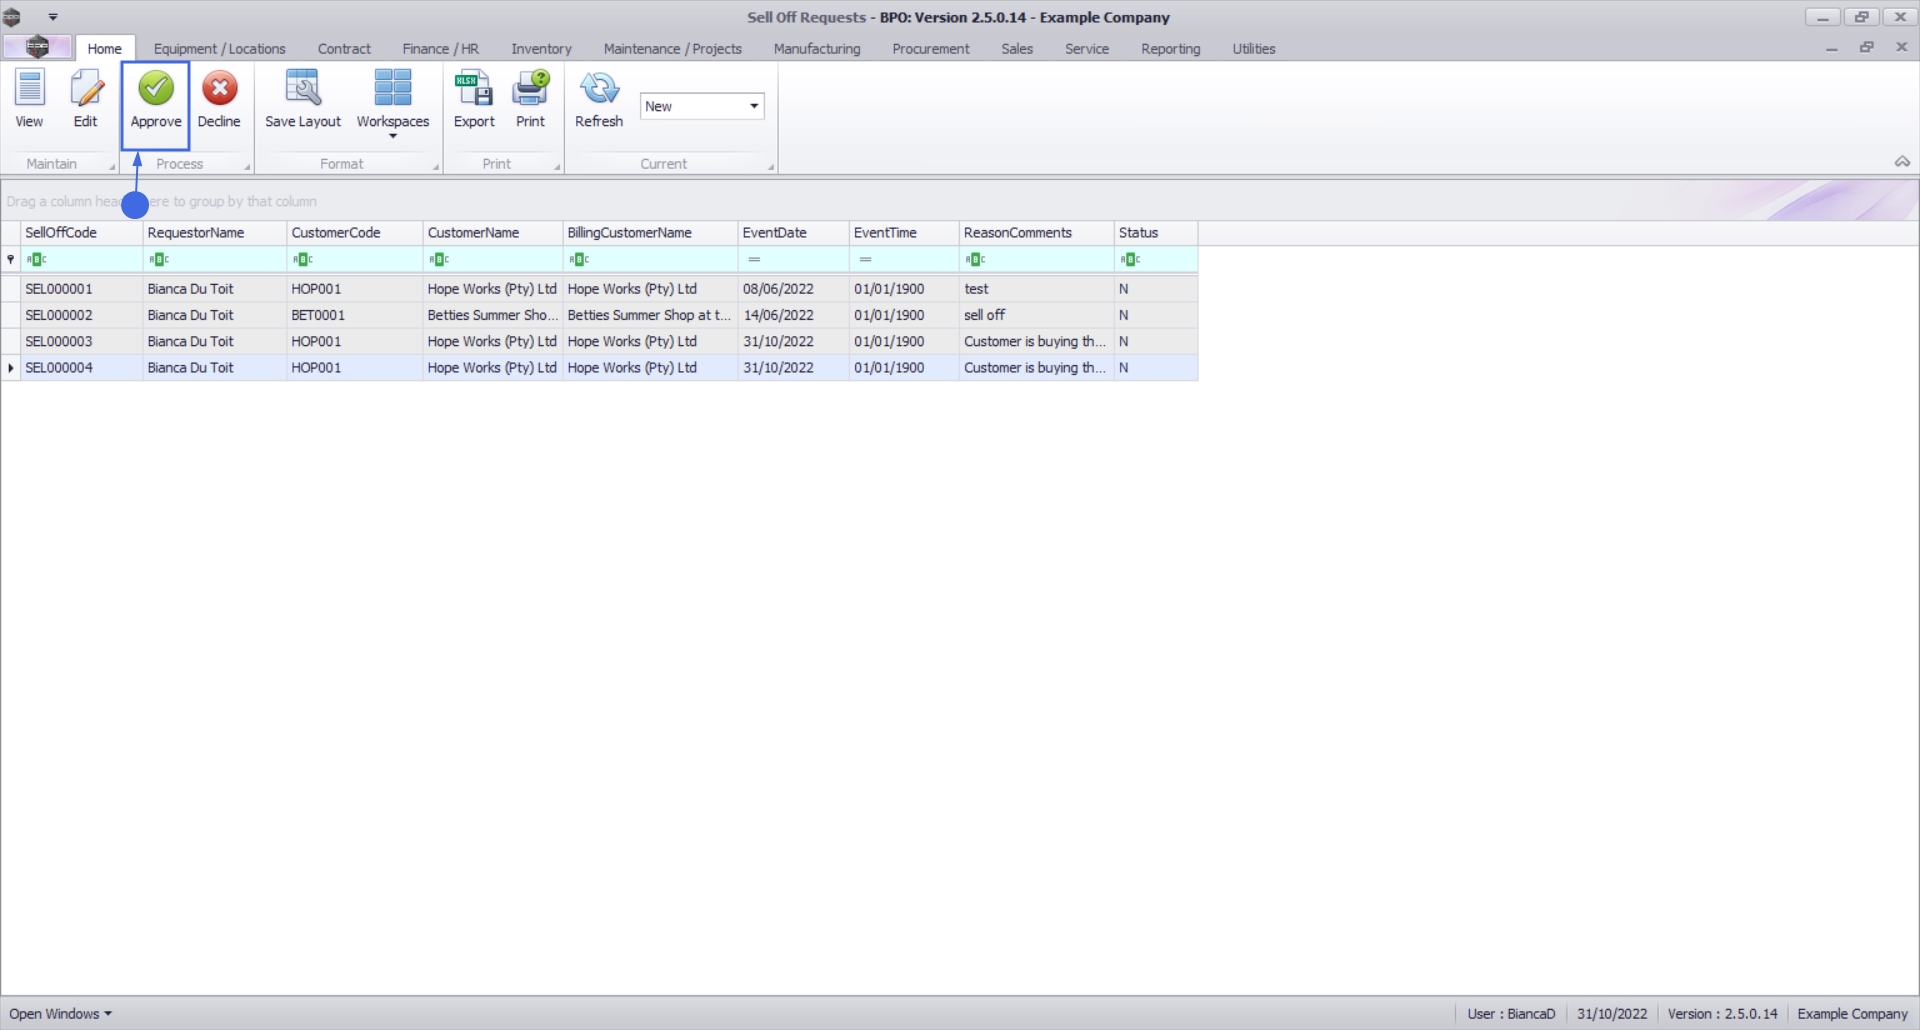Screen dimensions: 1920x1030
Task: Sort by the SellOffCode column header
Action: tap(82, 233)
